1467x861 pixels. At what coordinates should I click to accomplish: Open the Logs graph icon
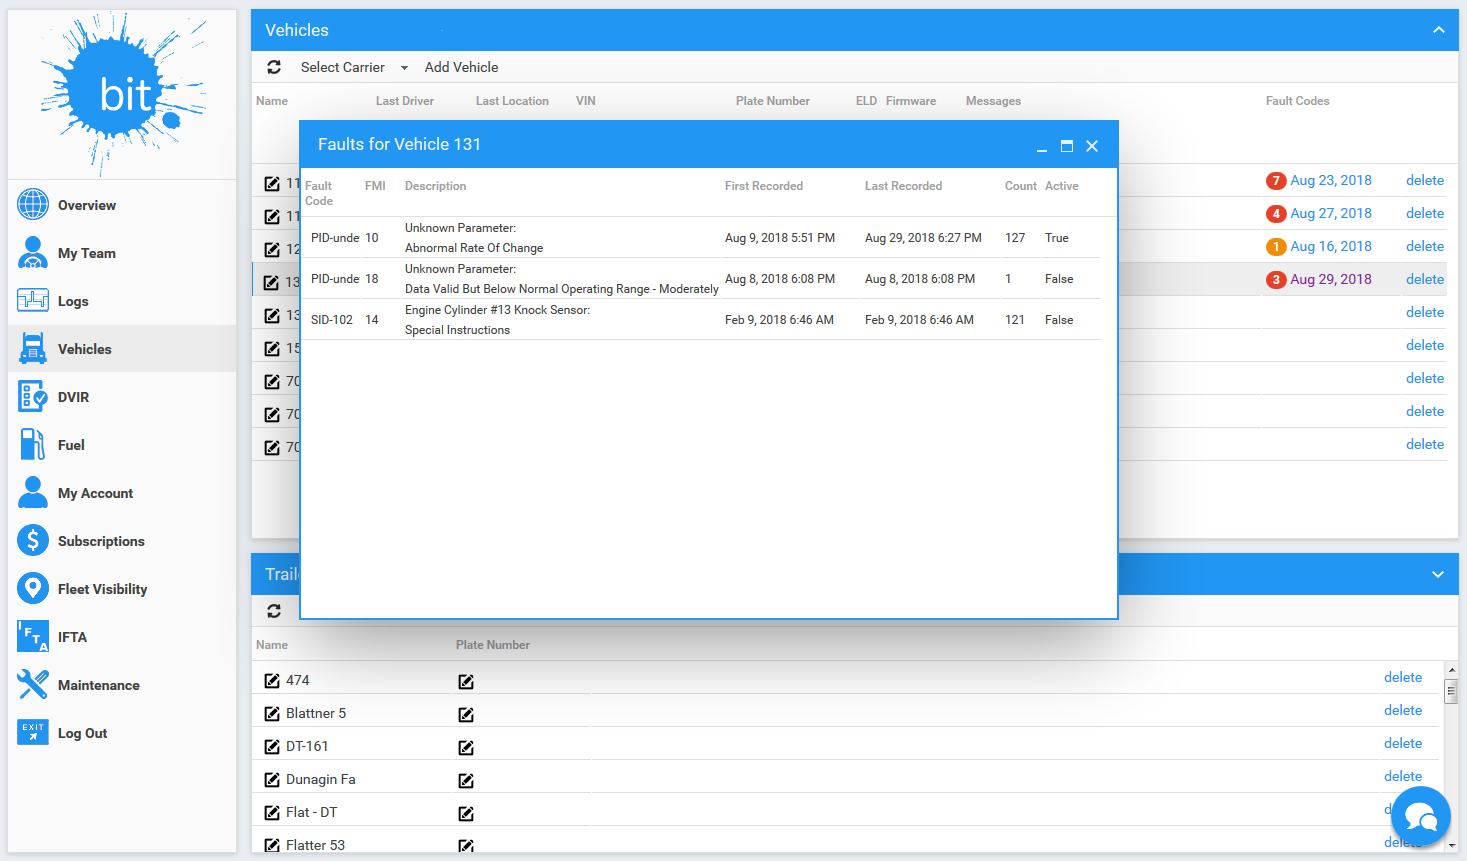pyautogui.click(x=33, y=300)
